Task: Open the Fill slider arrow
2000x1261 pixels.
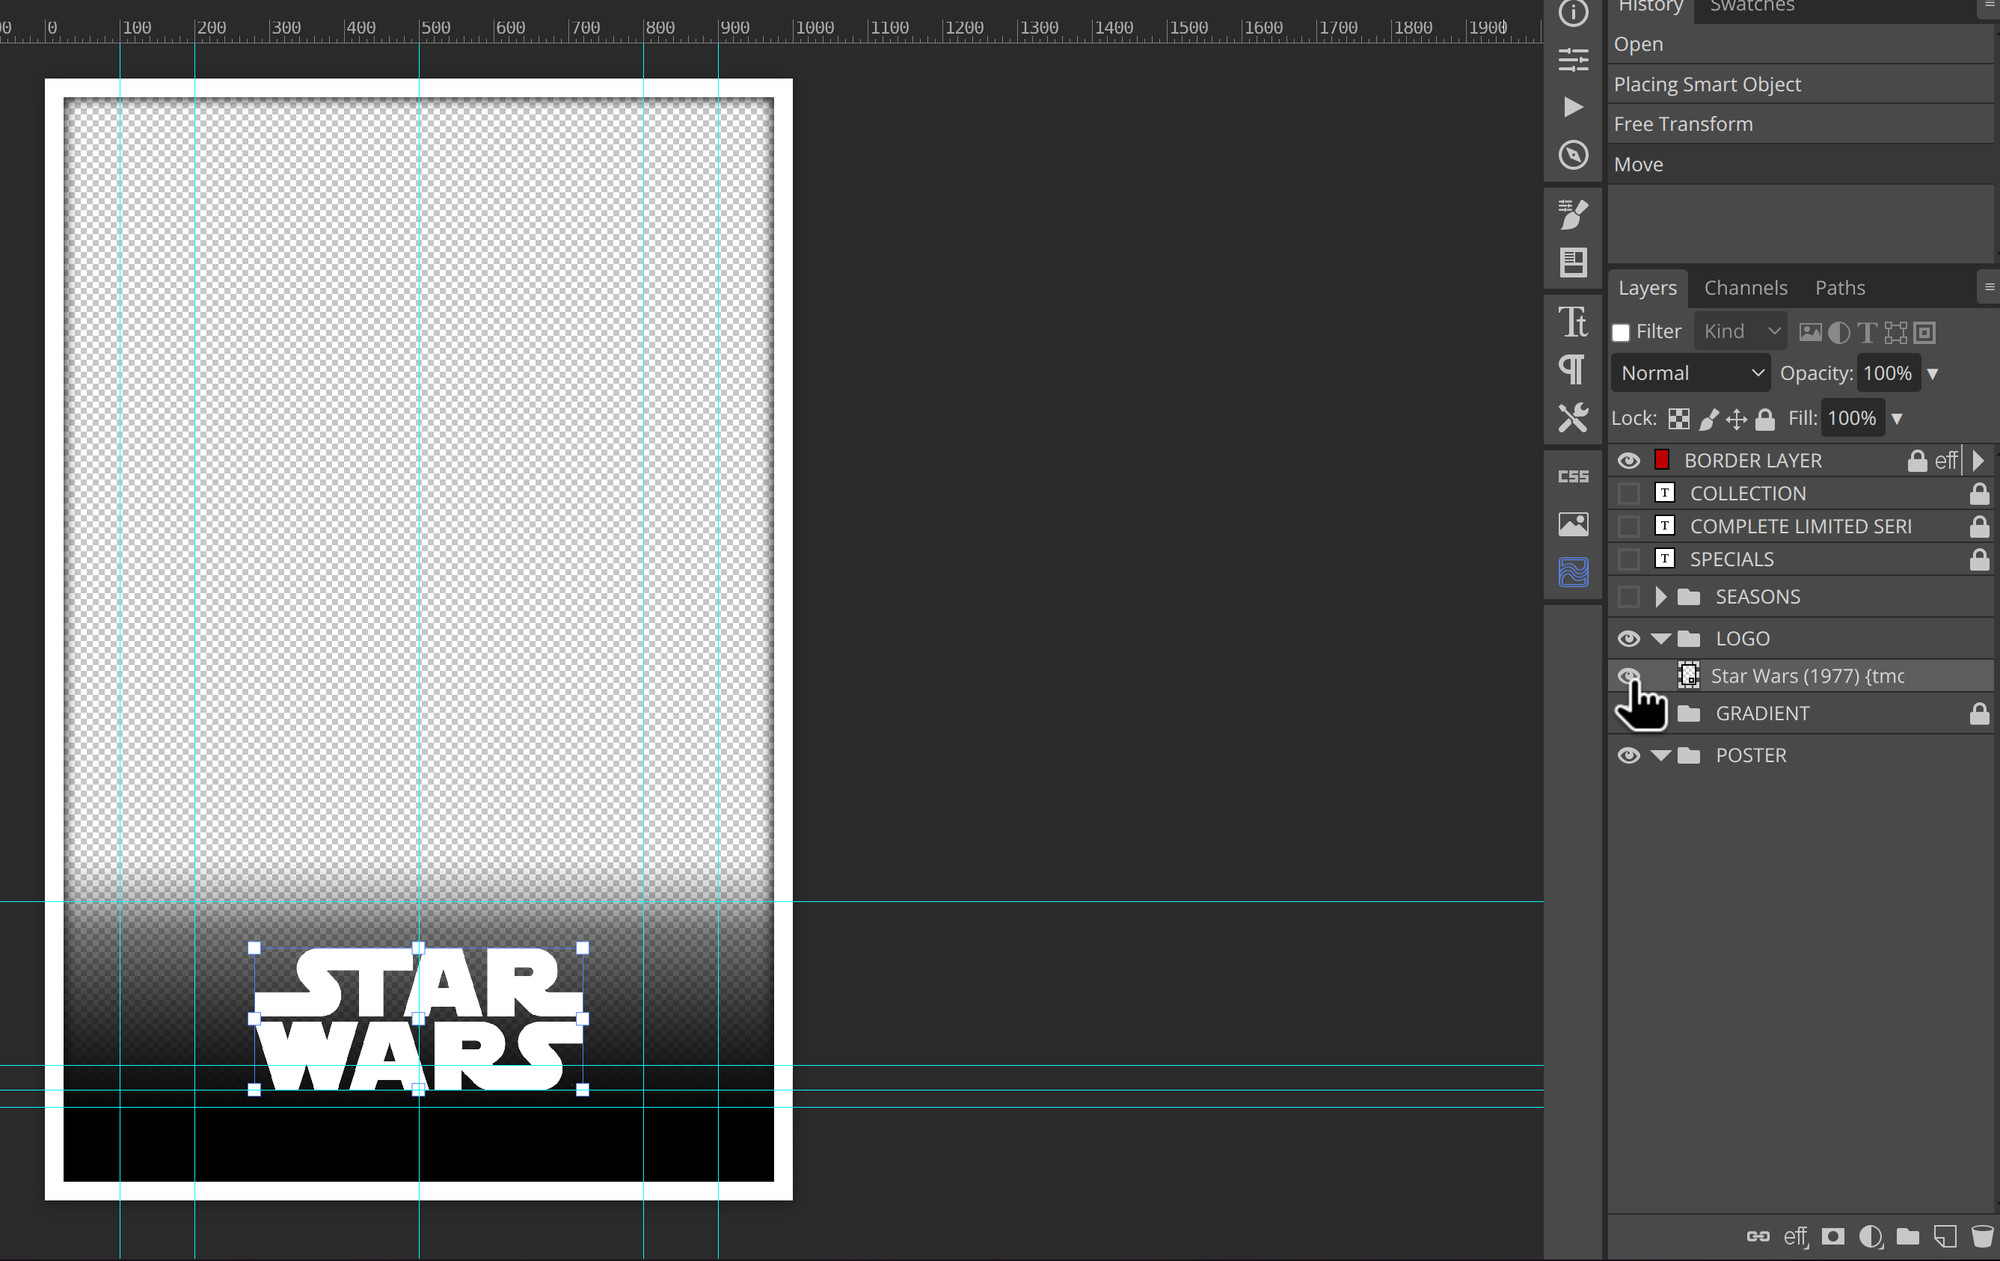Action: coord(1897,419)
